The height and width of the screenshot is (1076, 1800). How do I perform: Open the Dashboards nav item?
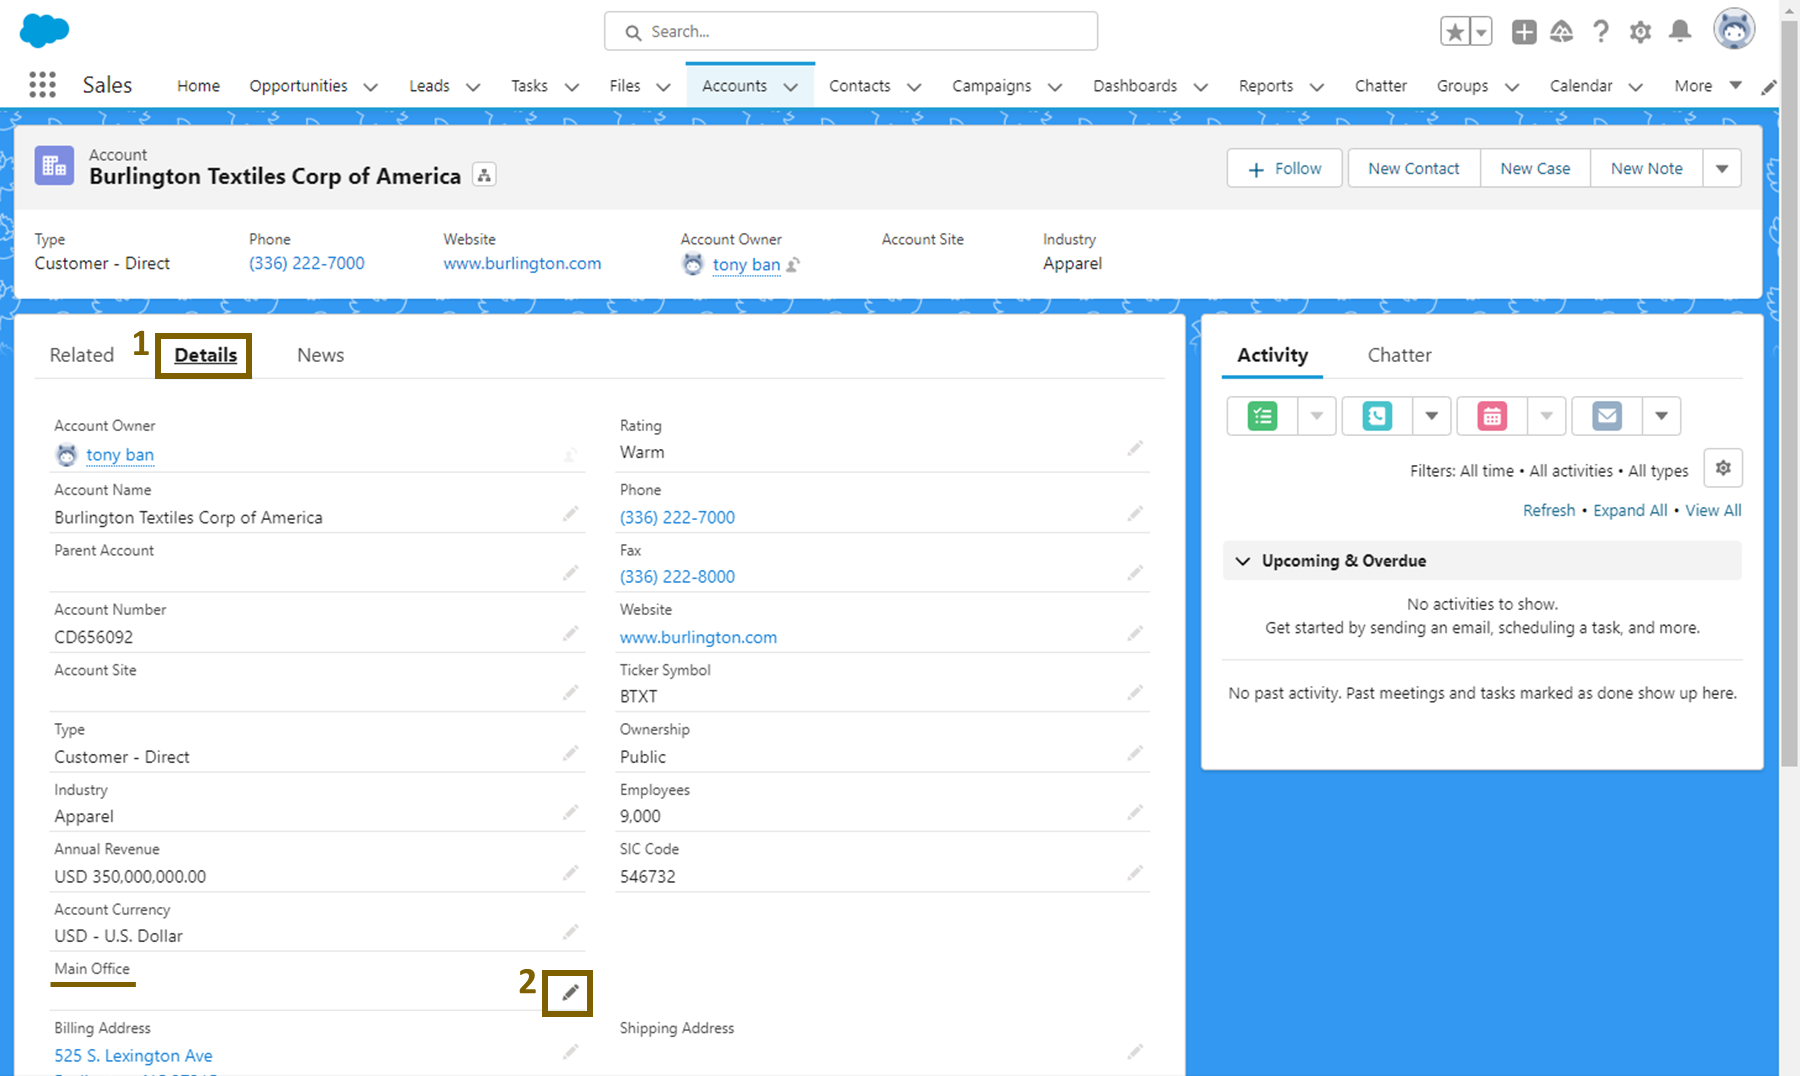coord(1135,86)
